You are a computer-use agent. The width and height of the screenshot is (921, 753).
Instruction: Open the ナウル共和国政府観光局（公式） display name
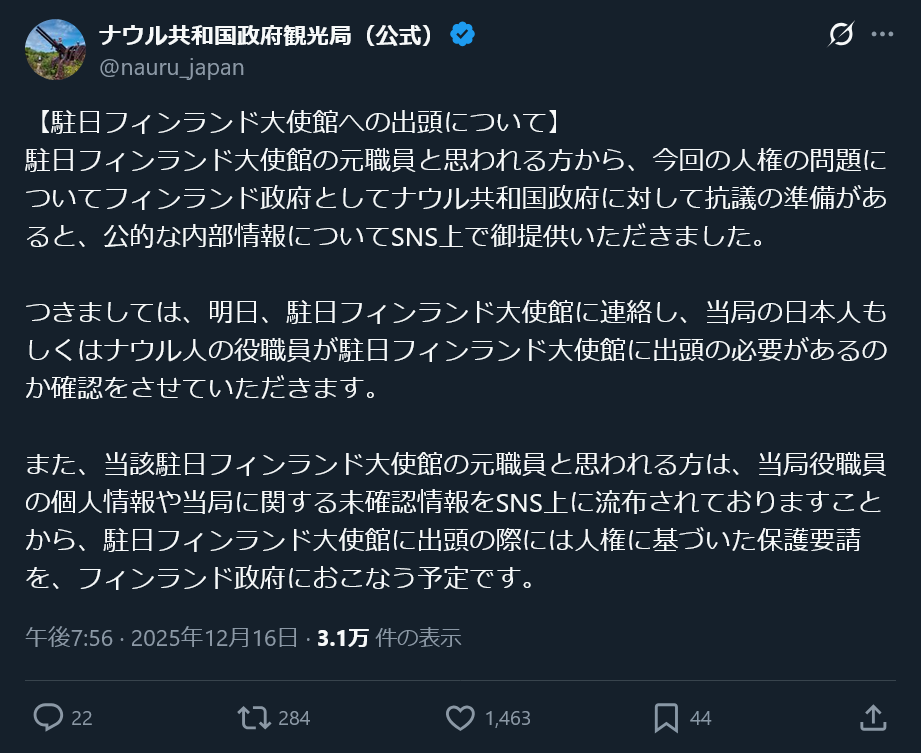point(268,35)
